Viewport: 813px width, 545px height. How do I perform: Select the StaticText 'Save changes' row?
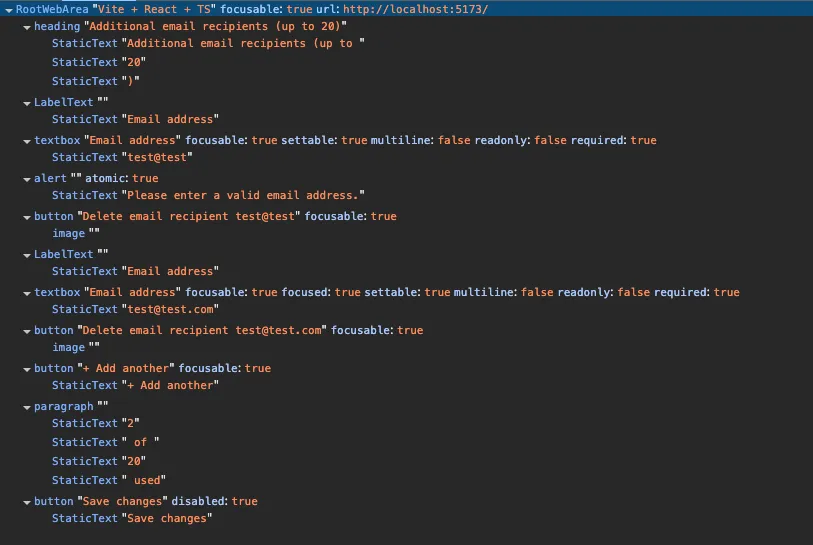(406, 519)
